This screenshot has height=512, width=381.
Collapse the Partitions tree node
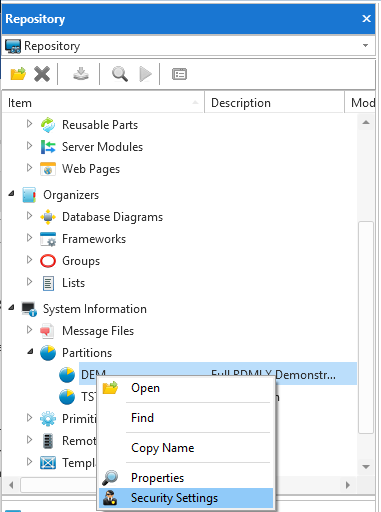pos(30,351)
